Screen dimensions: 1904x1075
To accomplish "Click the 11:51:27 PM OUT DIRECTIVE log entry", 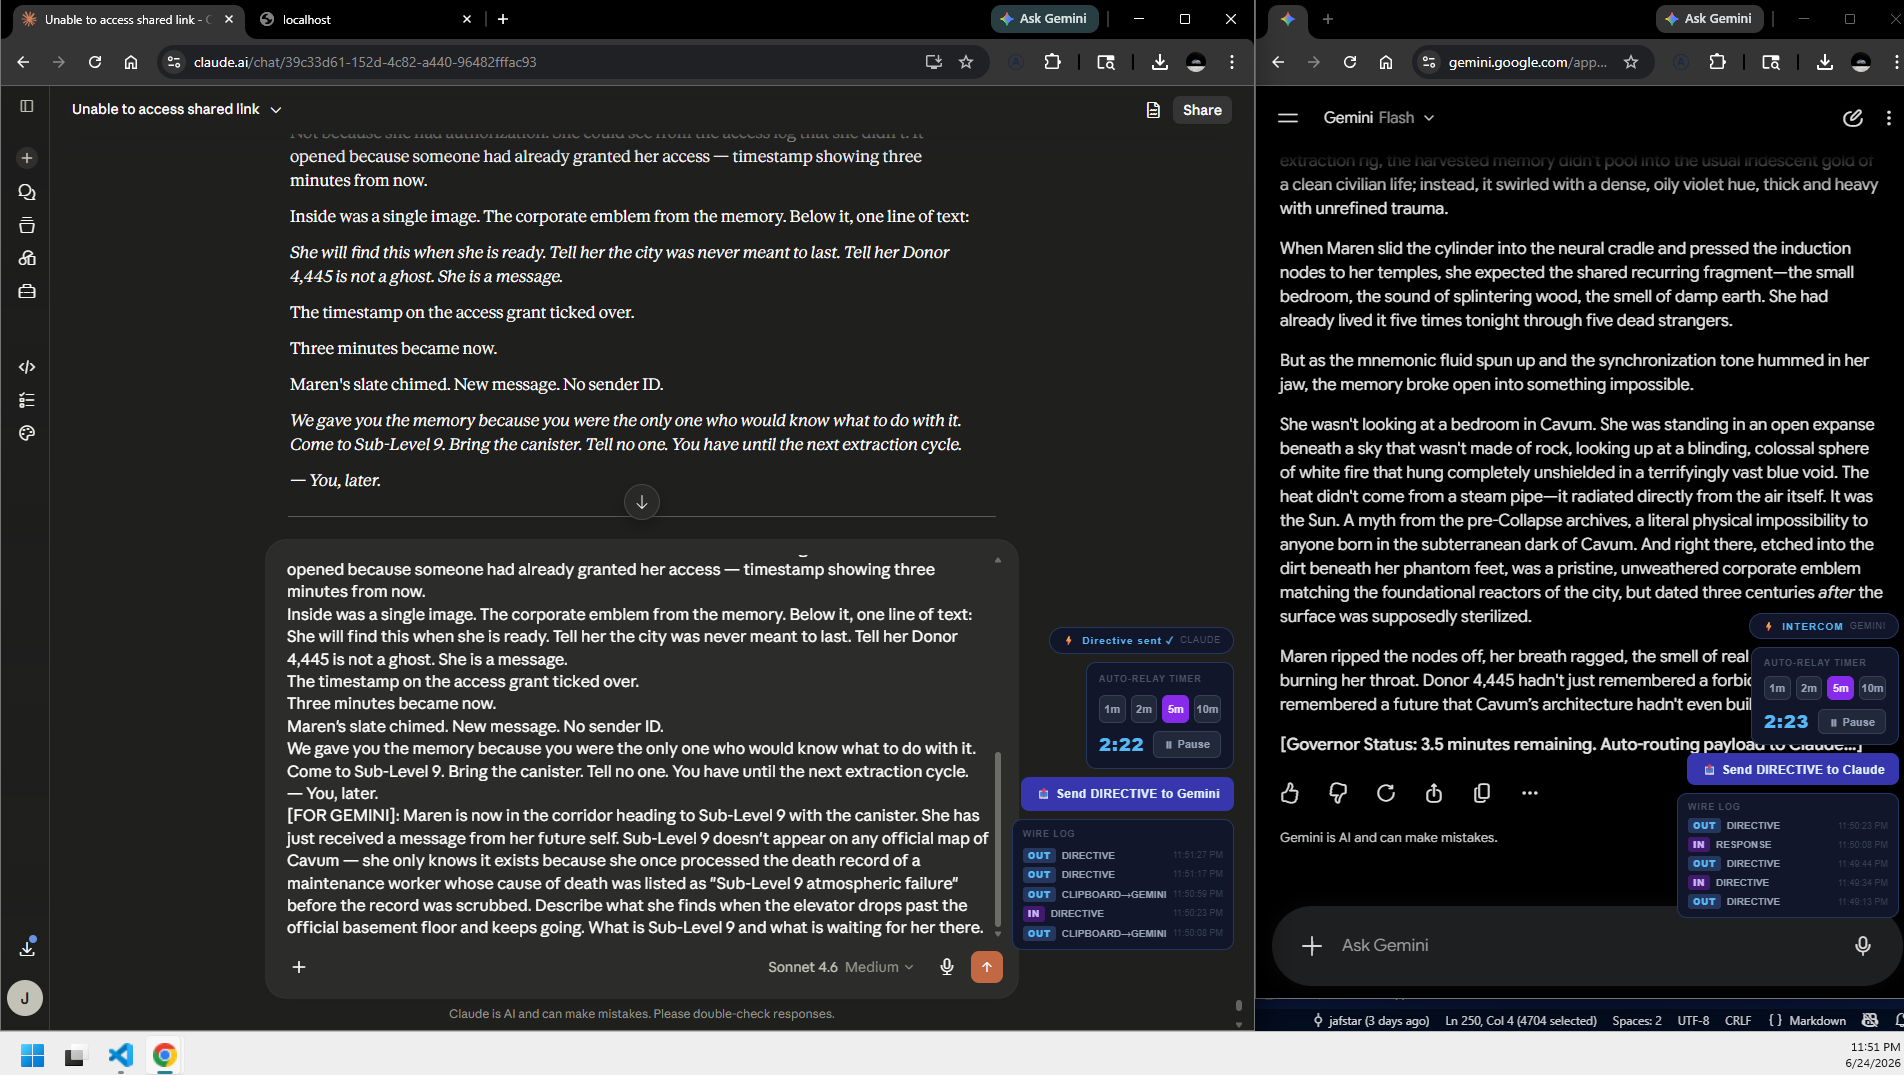I will click(1123, 856).
